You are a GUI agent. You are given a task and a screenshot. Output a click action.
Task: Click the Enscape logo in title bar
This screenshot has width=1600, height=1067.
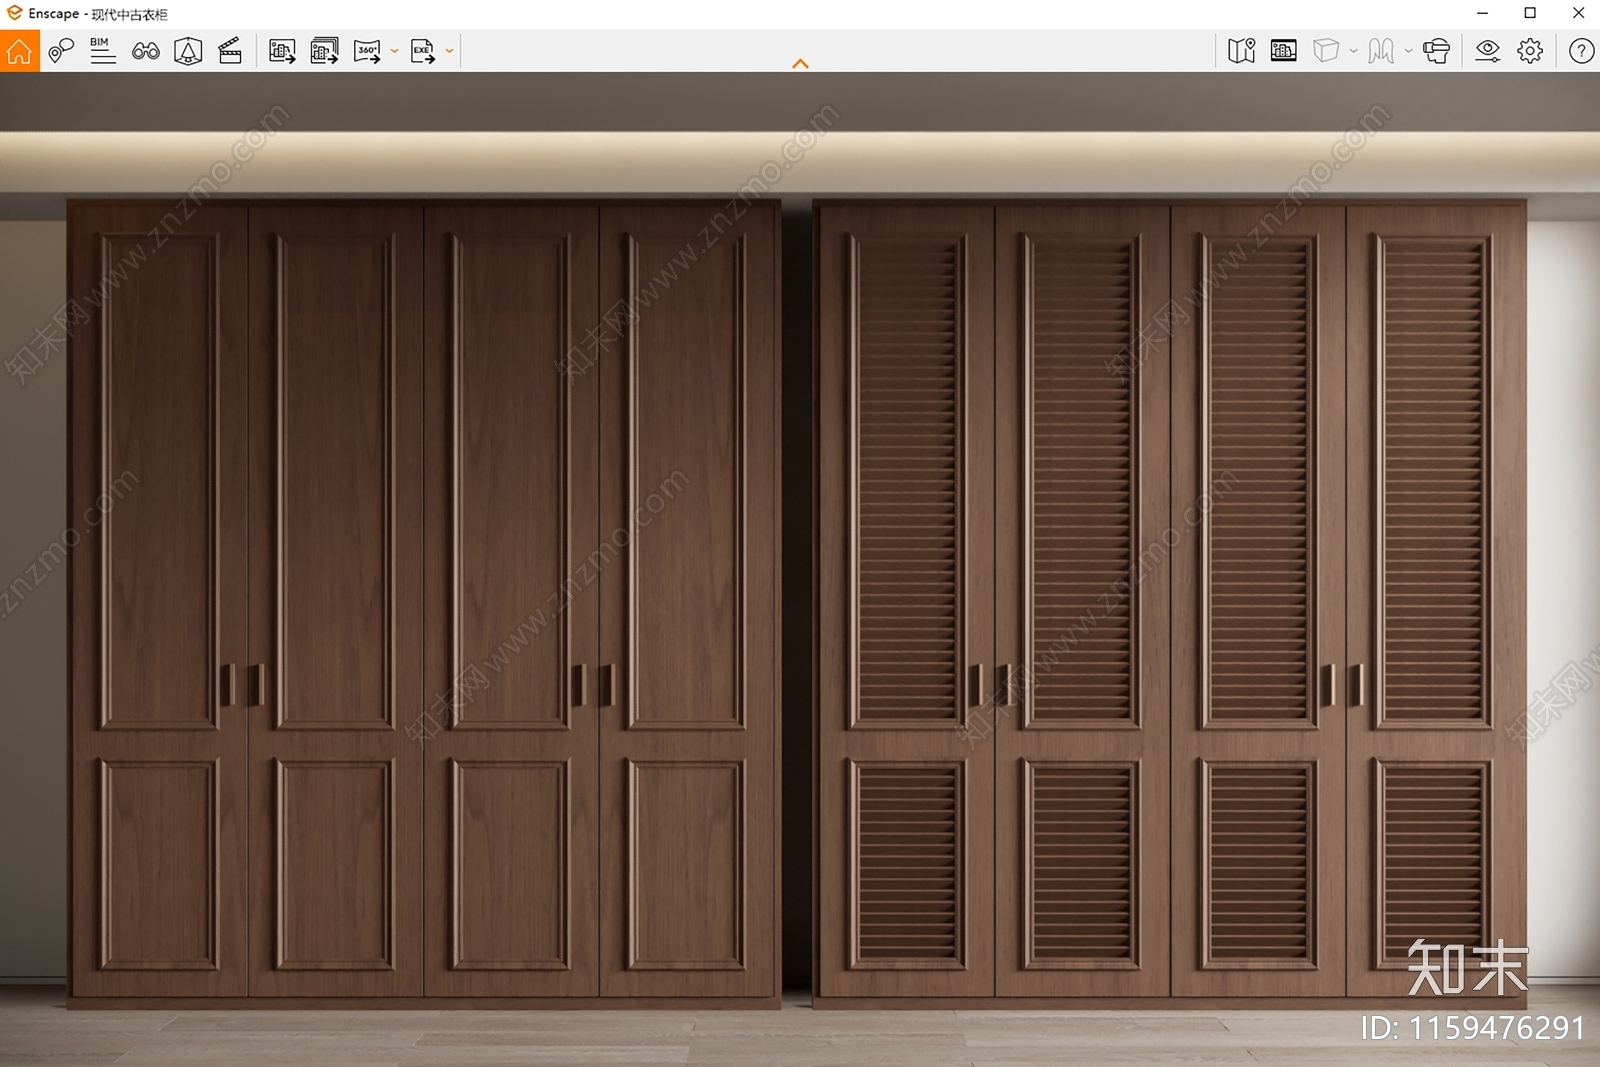pyautogui.click(x=14, y=13)
